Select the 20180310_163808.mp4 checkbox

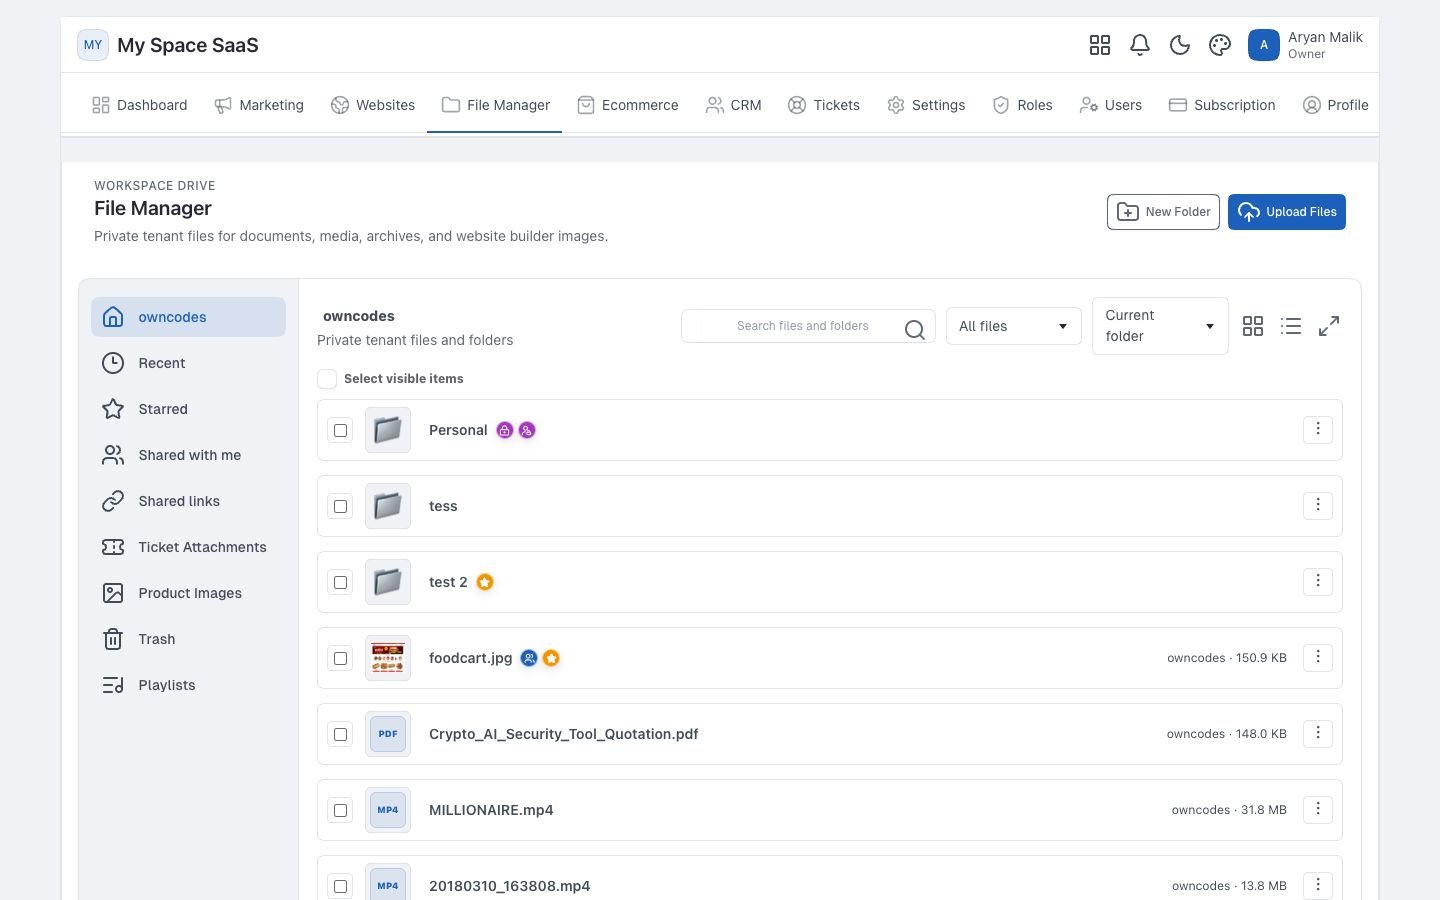[341, 886]
